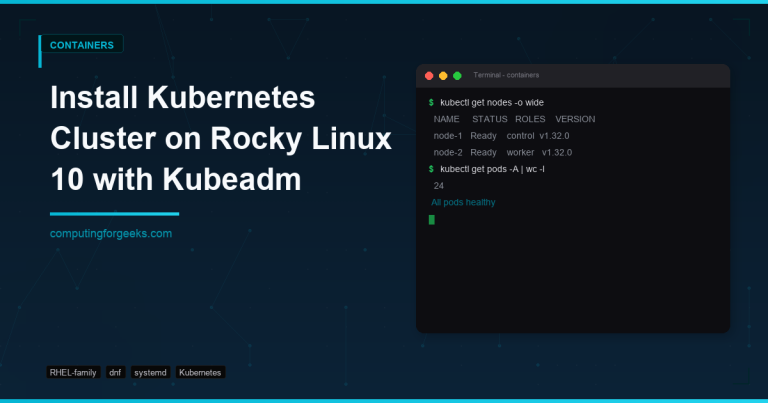Open the computingforgeeks.com link
This screenshot has height=403, width=768.
[x=111, y=233]
